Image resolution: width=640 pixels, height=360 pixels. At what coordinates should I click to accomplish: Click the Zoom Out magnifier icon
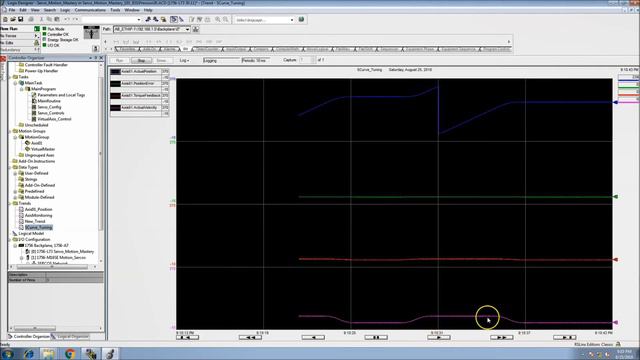pyautogui.click(x=225, y=19)
